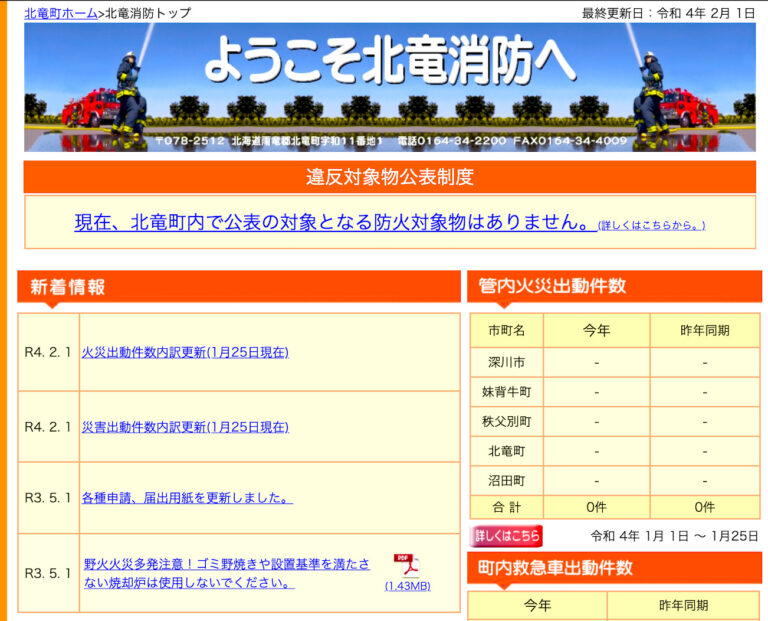This screenshot has width=768, height=621.
Task: Open the 各種申請、届出用紙を更新しました link
Action: point(187,497)
